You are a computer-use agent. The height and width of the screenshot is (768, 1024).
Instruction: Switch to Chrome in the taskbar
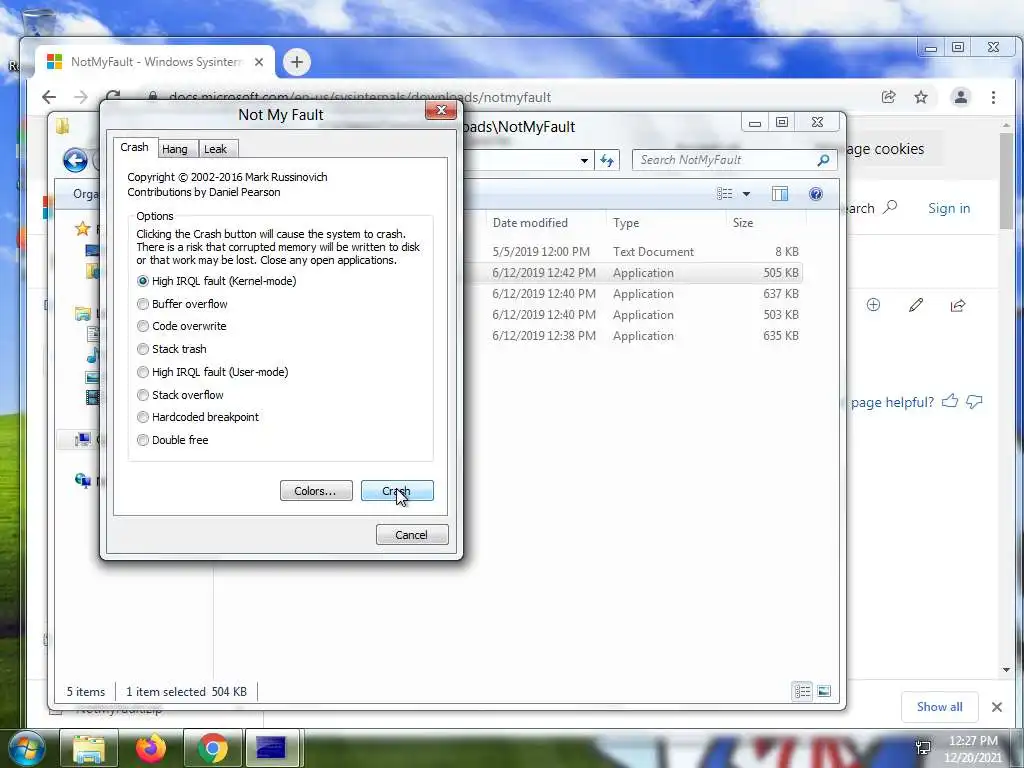pyautogui.click(x=213, y=748)
